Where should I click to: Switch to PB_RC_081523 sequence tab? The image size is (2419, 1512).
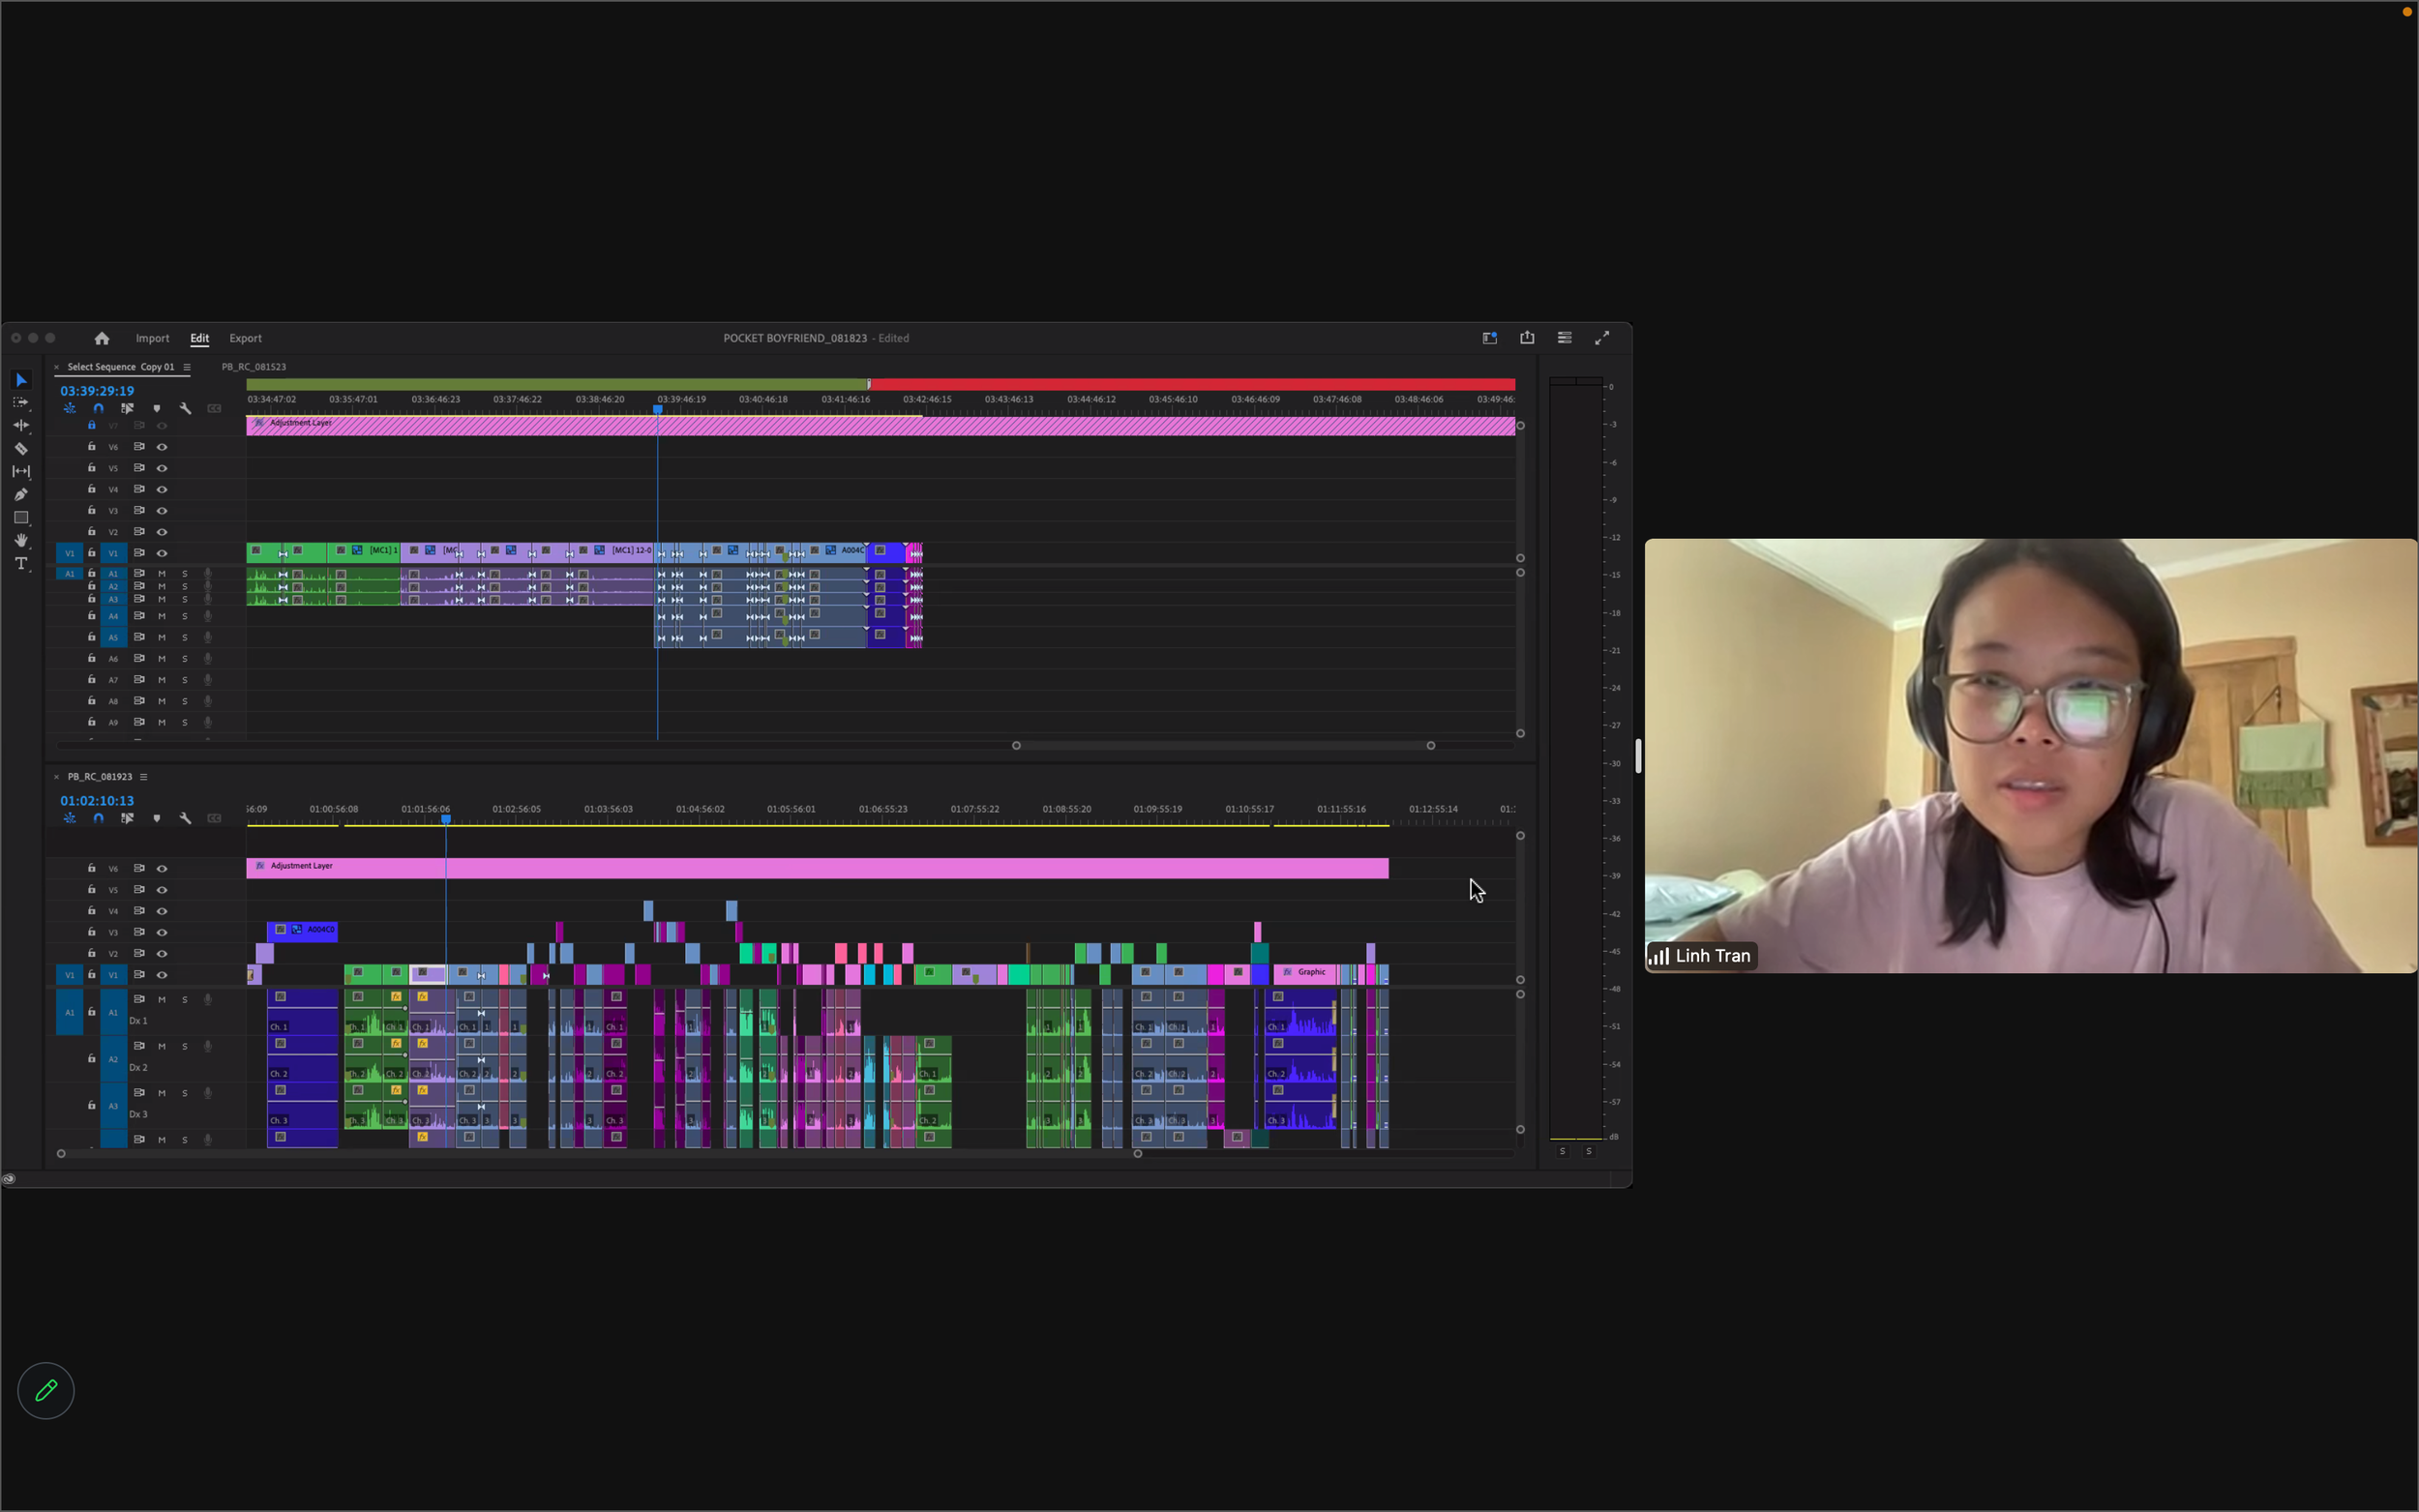tap(254, 367)
